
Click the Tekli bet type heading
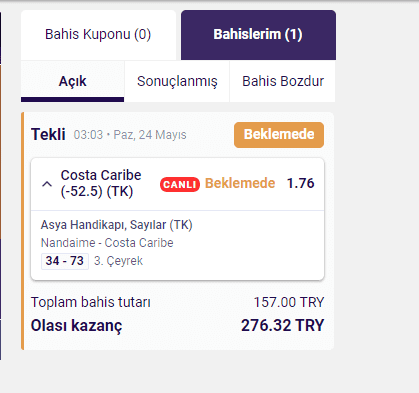pos(48,135)
